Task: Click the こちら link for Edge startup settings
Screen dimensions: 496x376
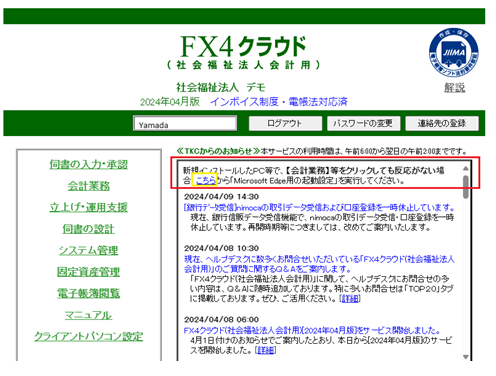Action: pyautogui.click(x=205, y=180)
